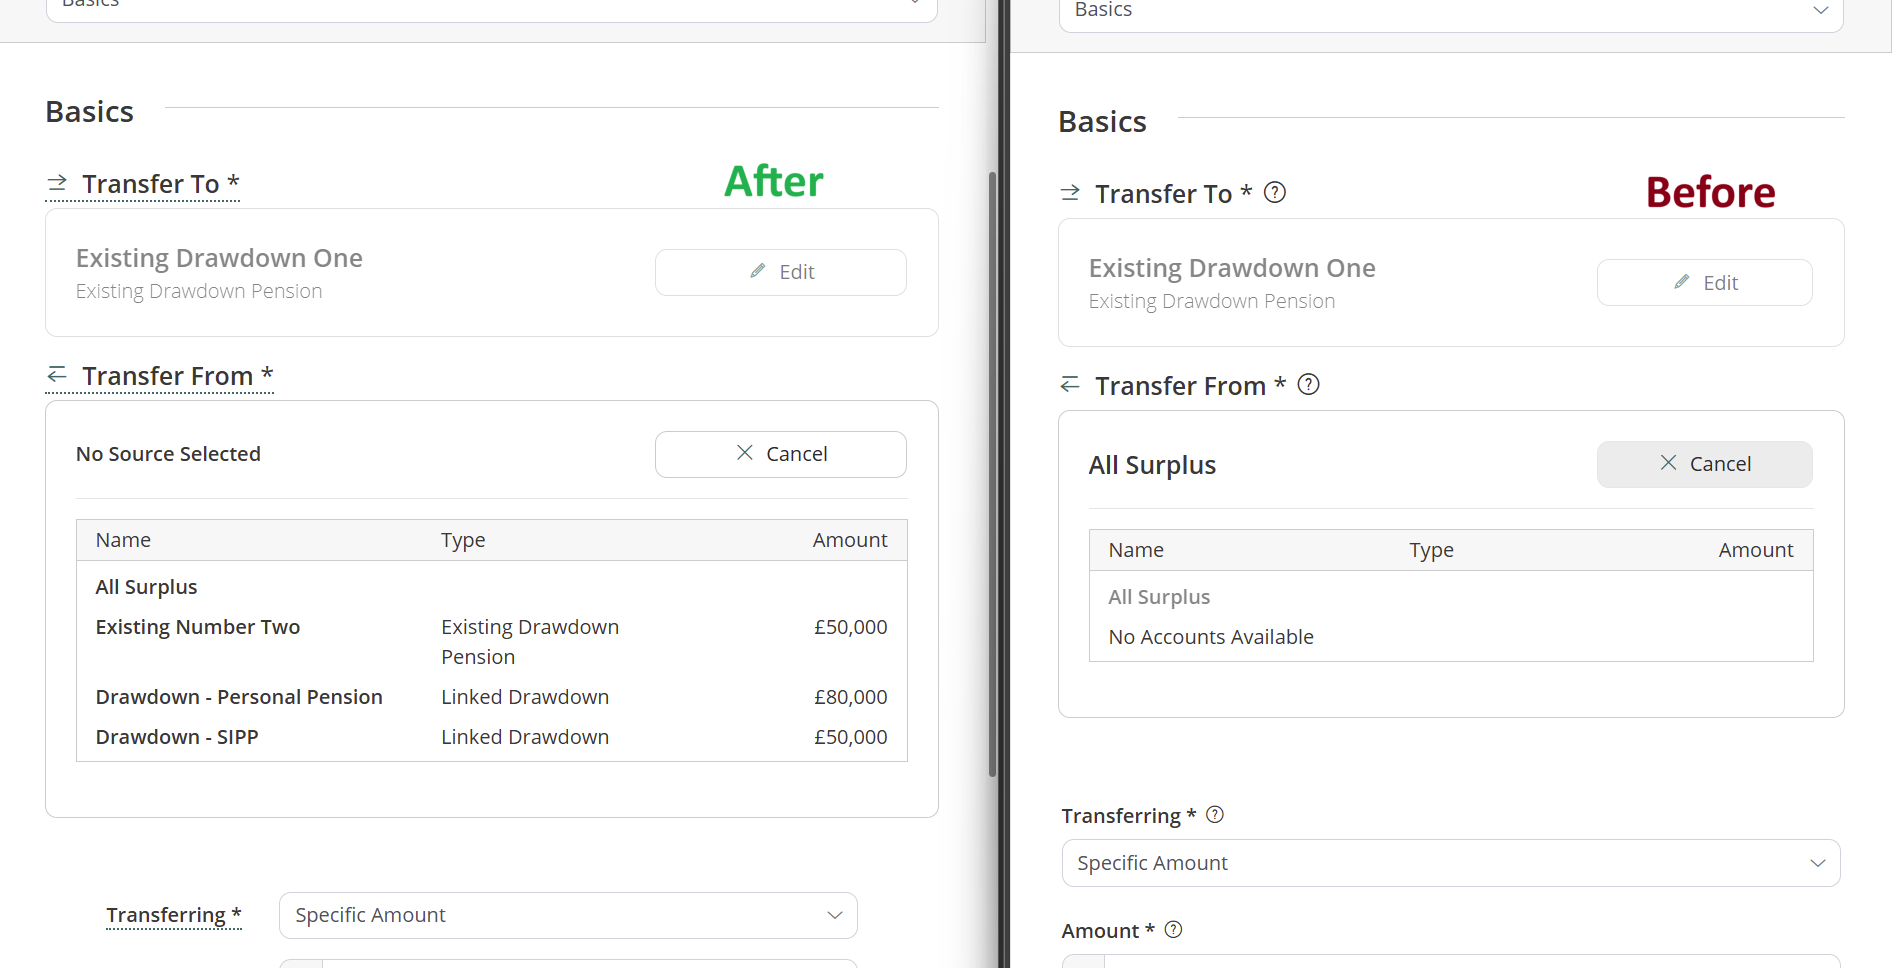Click help icon beside Amount label

point(1174,930)
